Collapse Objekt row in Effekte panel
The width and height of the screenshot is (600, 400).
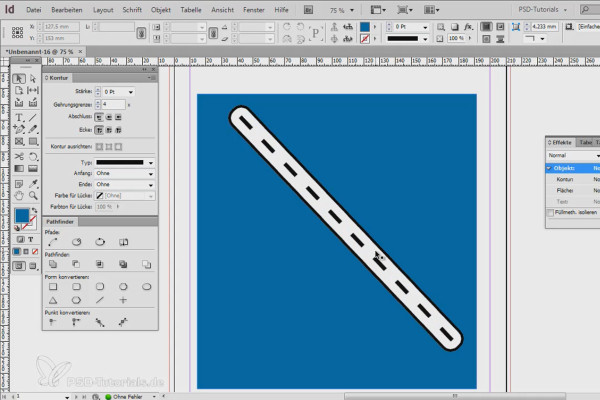pyautogui.click(x=549, y=168)
